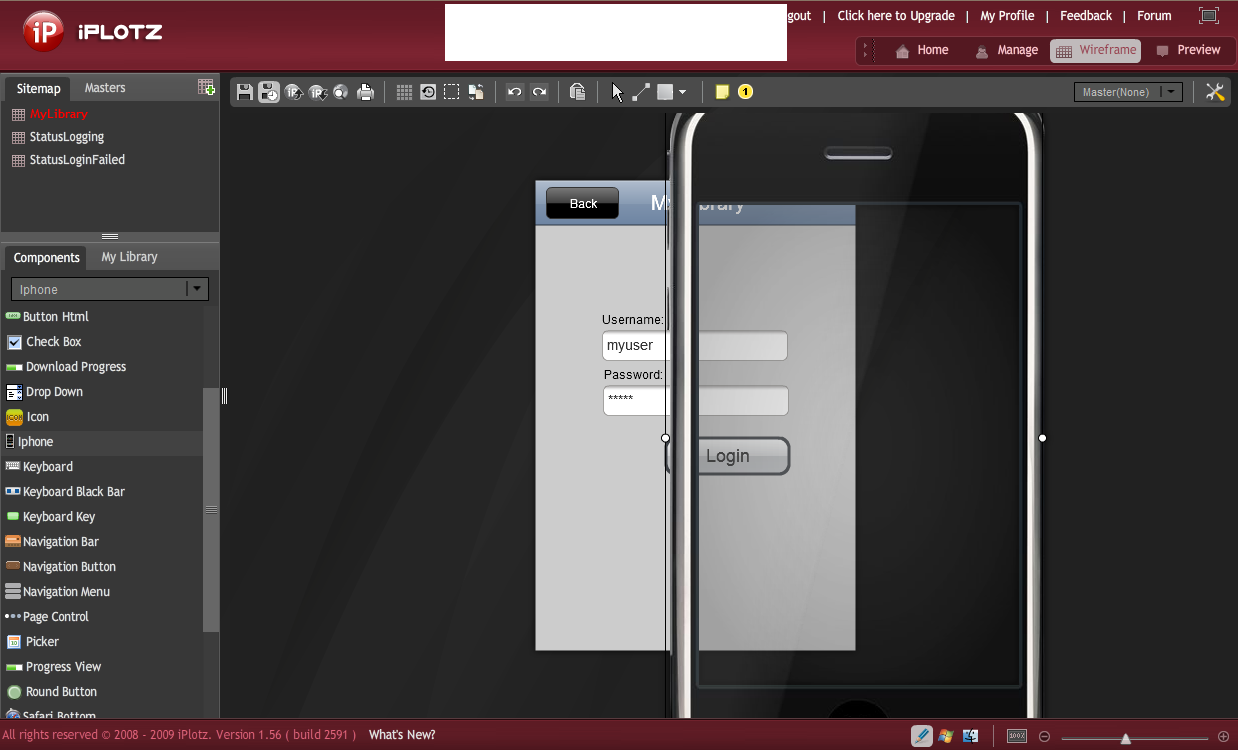This screenshot has width=1238, height=750.
Task: Click the fullscreen icon in the header
Action: (1209, 15)
